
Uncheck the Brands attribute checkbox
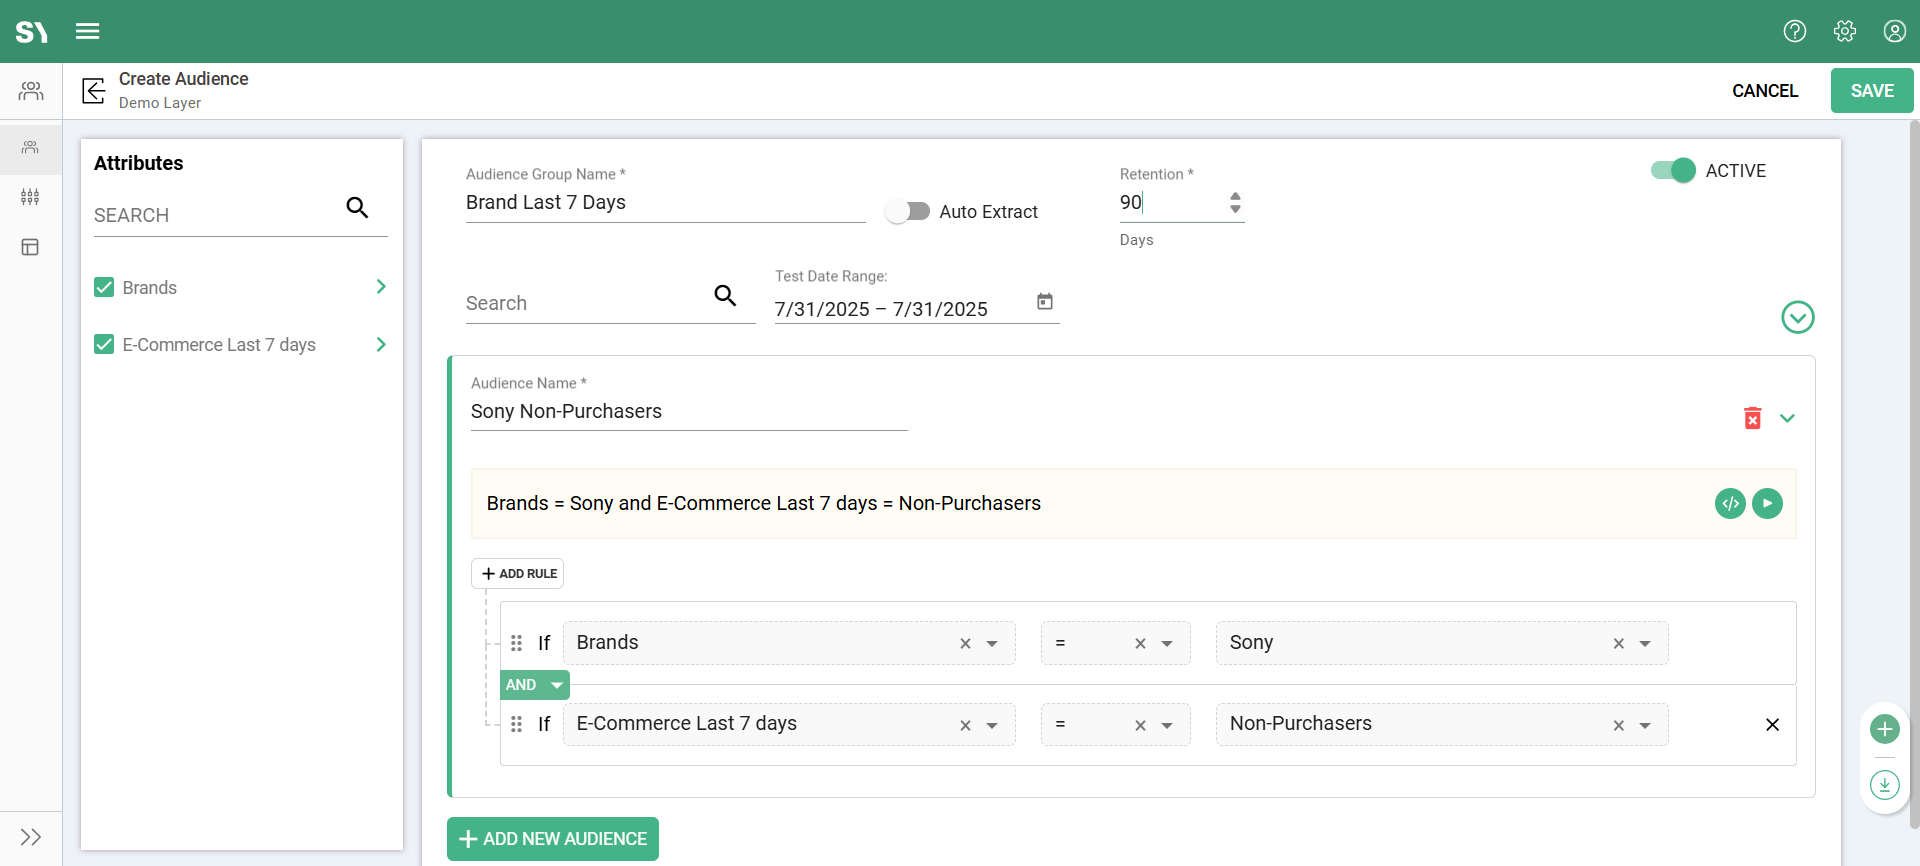(104, 288)
